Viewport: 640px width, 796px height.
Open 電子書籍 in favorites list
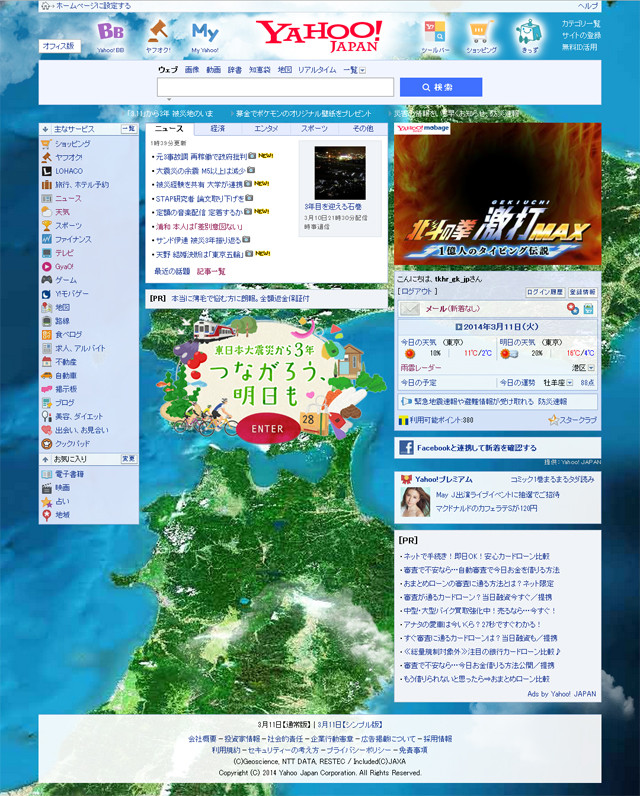click(70, 474)
